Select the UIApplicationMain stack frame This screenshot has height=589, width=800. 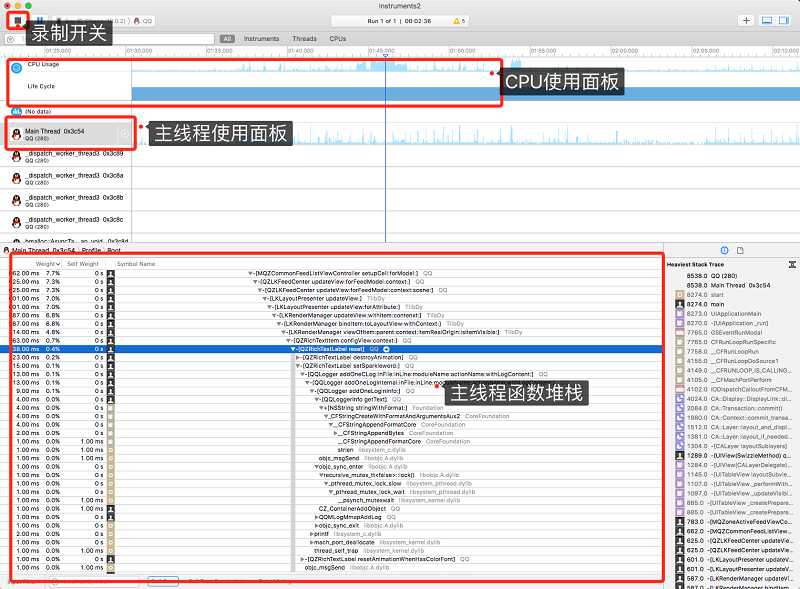coord(732,313)
